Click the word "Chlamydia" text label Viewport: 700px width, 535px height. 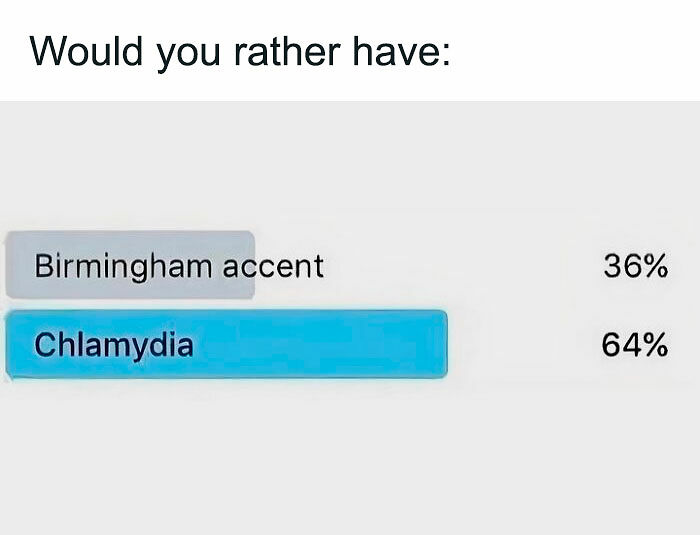tap(113, 345)
